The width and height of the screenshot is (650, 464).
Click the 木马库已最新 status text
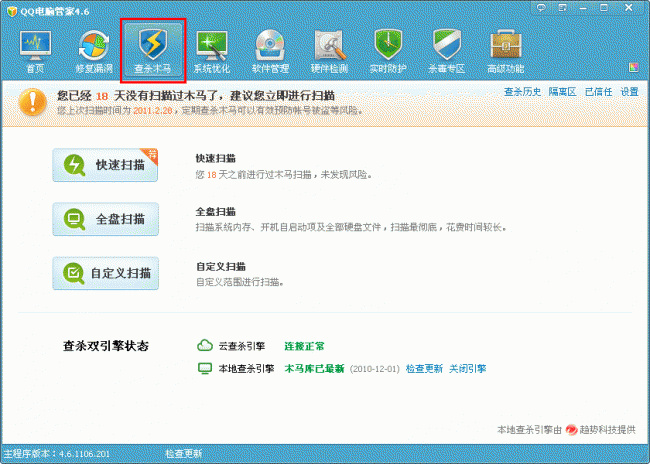[x=314, y=369]
